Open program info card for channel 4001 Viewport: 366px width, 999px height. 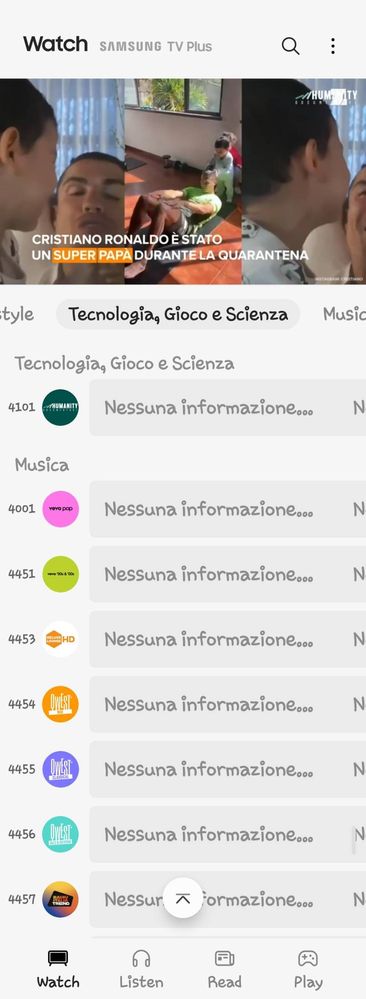point(228,509)
